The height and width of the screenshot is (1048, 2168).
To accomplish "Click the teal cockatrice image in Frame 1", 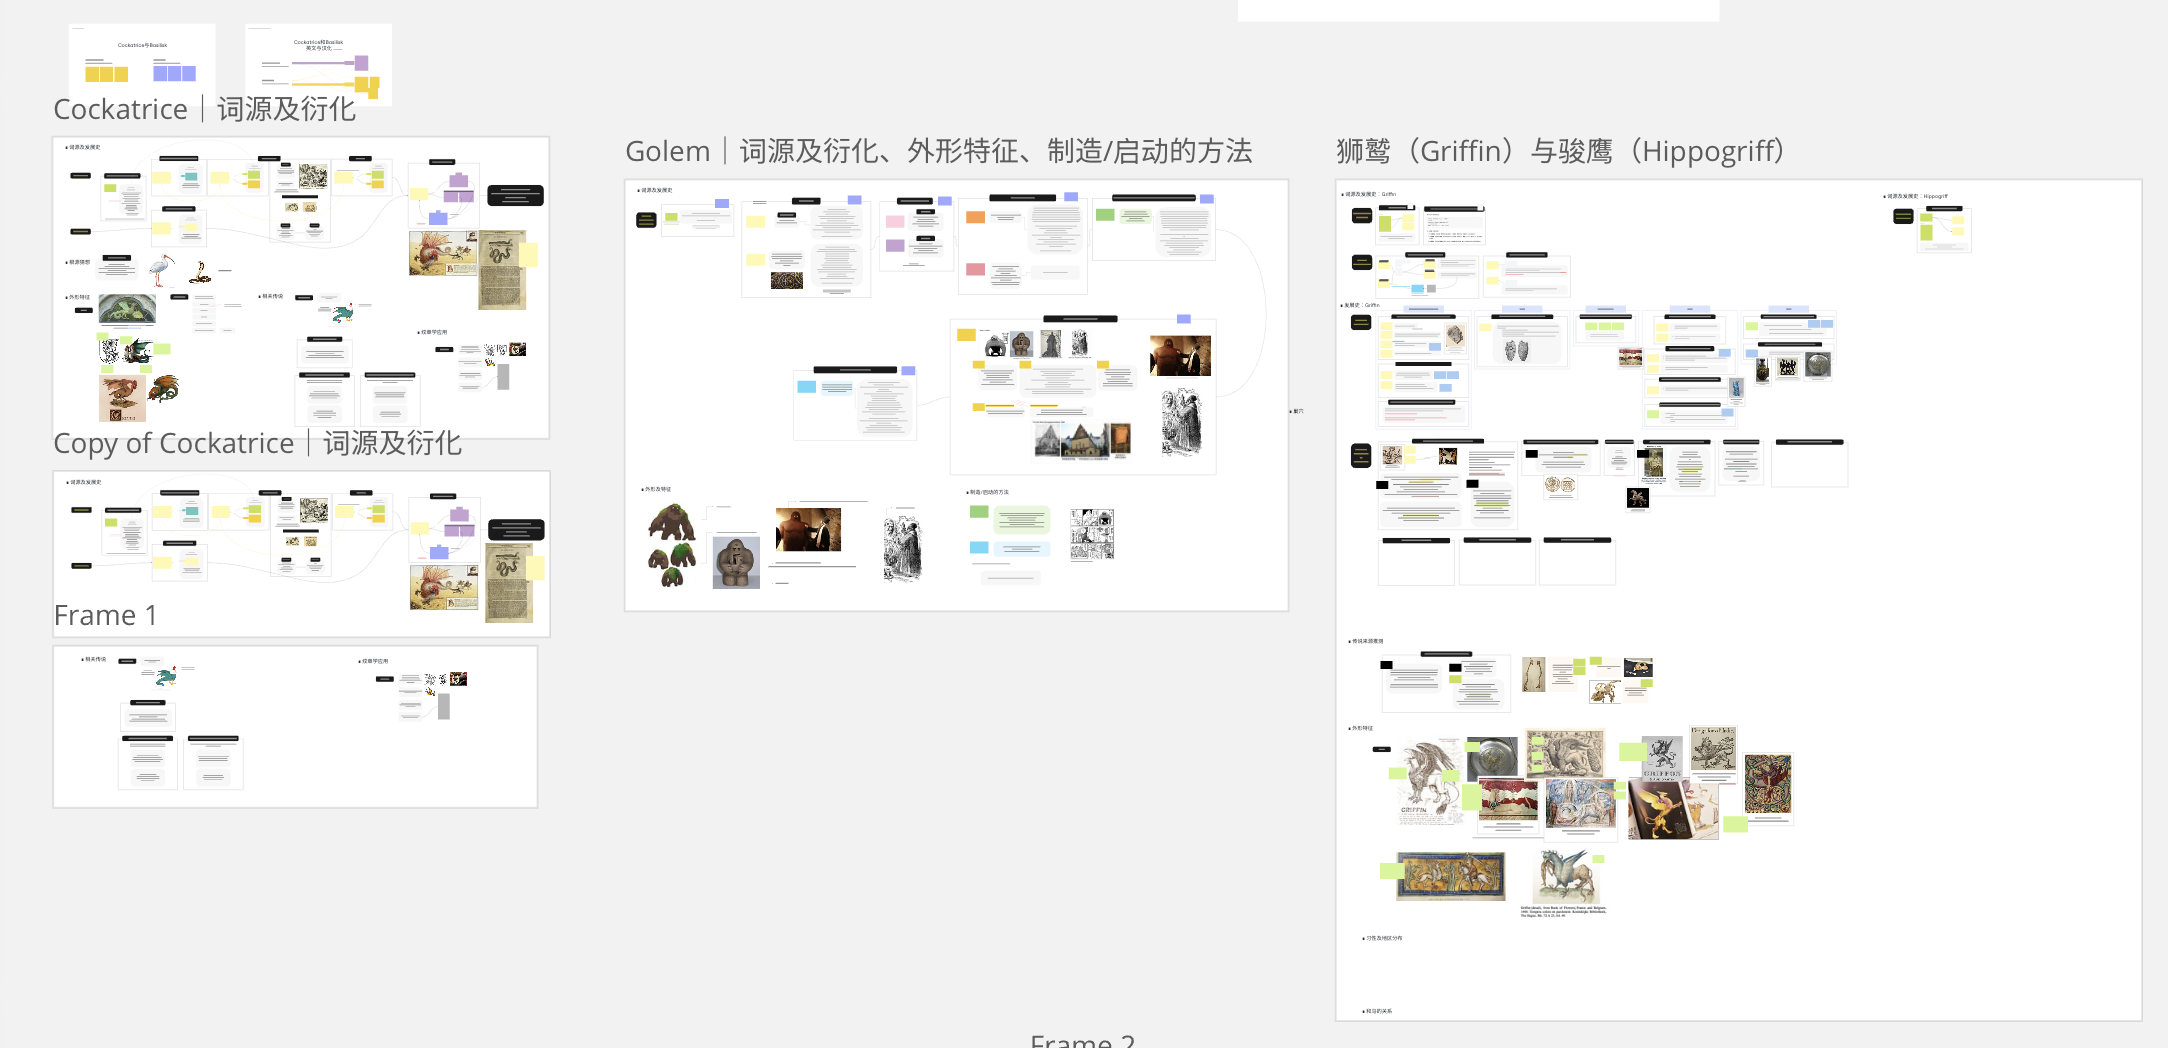I will click(166, 676).
